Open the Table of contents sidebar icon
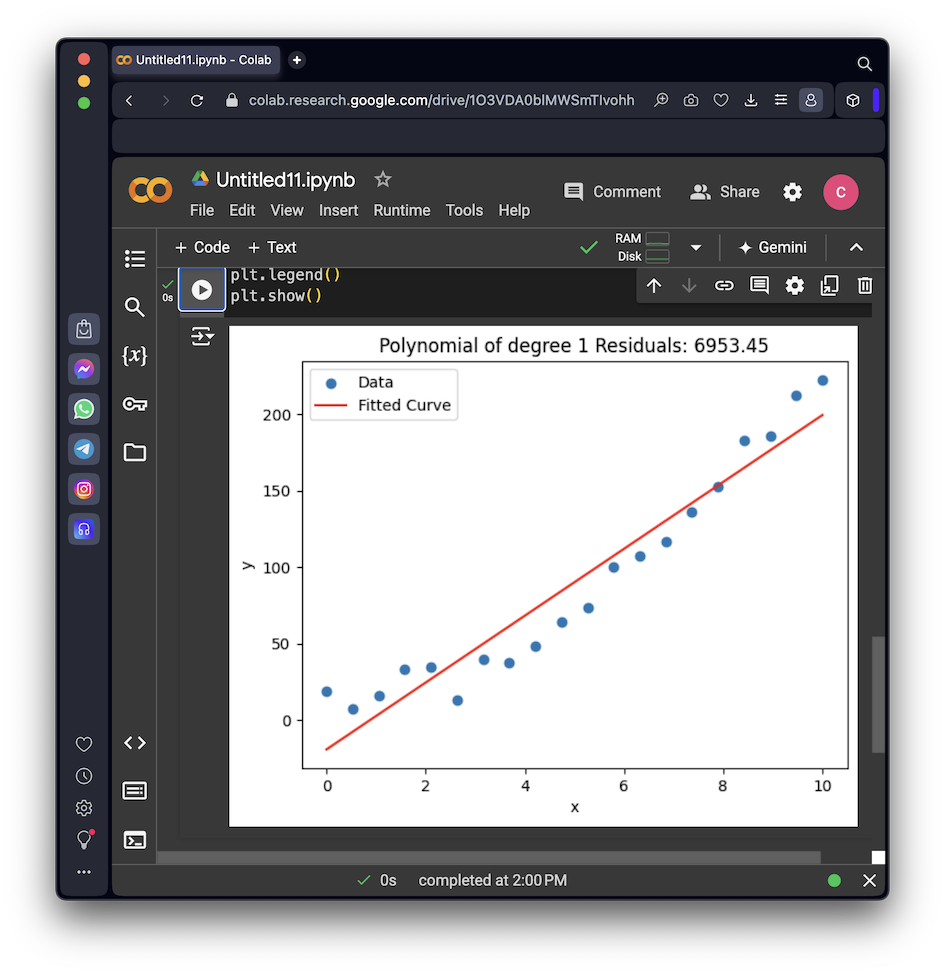Viewport: 945px width, 974px height. 135,259
